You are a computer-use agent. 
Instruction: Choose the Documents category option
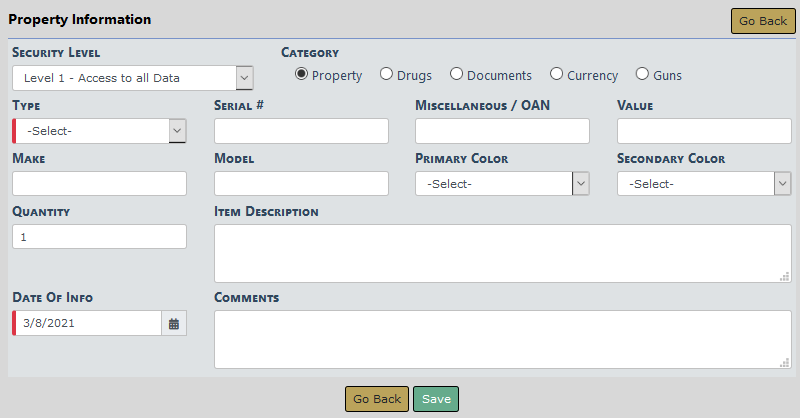456,74
